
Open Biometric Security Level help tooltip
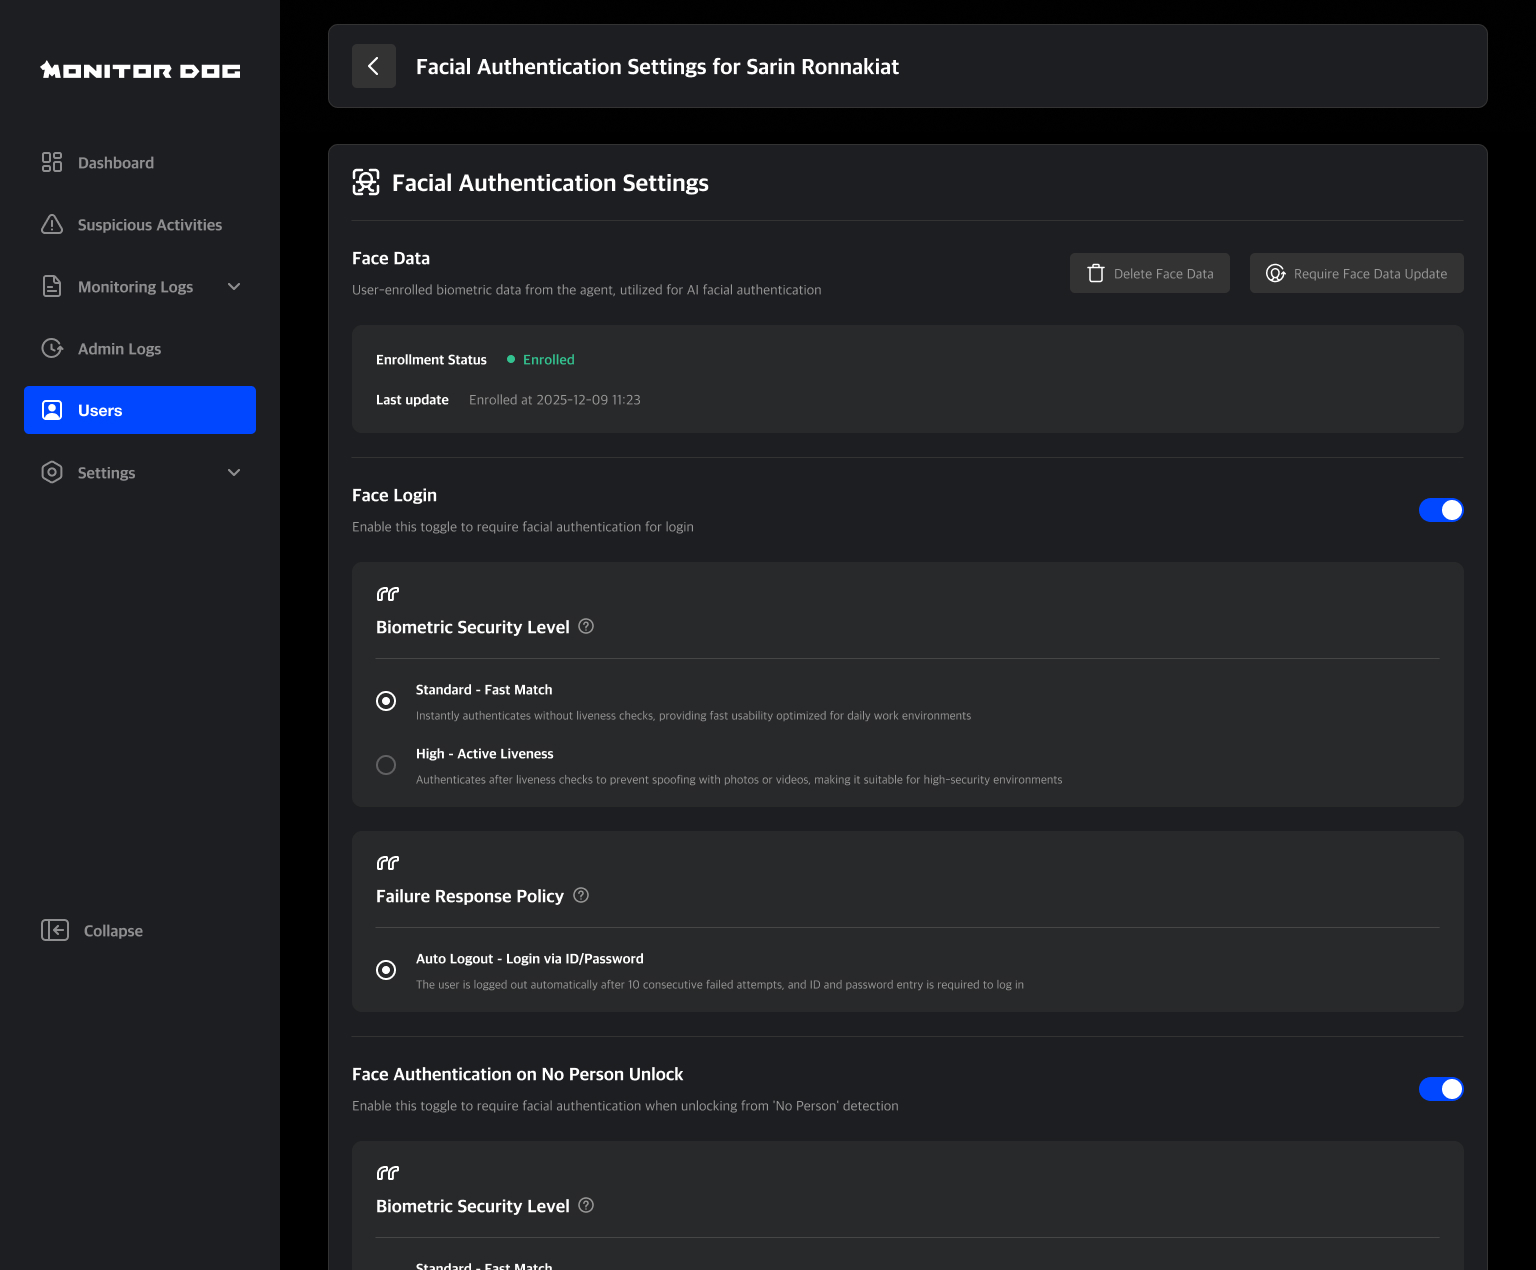coord(586,626)
